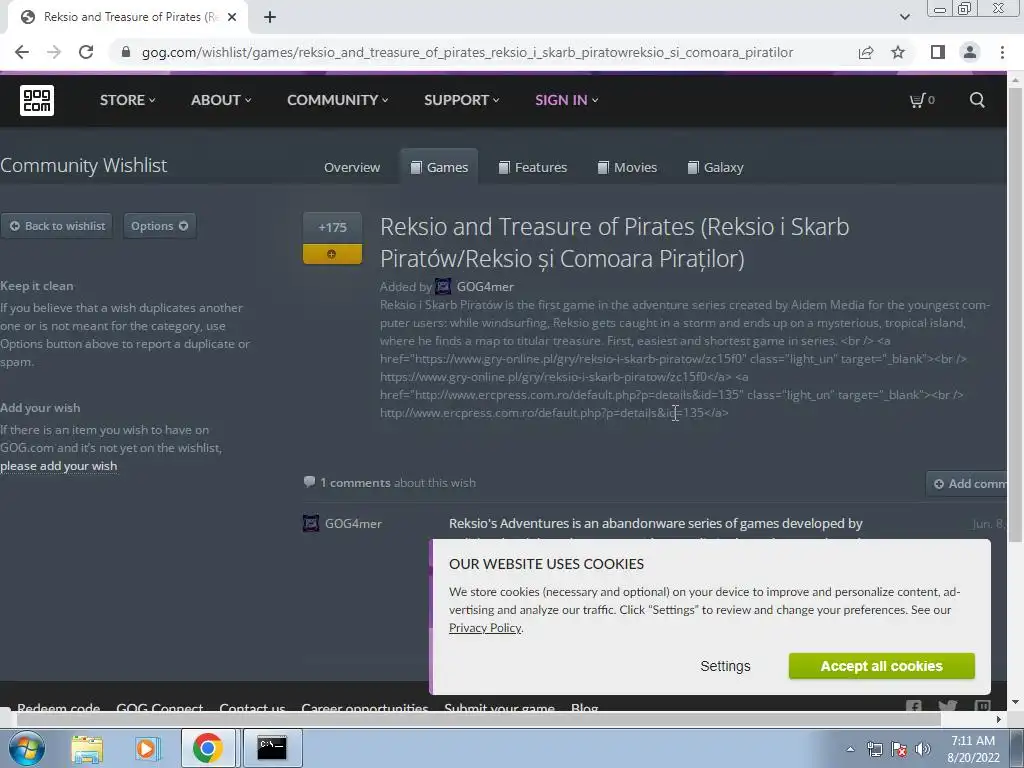Click the GOG4mer avatar in comments
This screenshot has height=768, width=1024.
click(311, 523)
